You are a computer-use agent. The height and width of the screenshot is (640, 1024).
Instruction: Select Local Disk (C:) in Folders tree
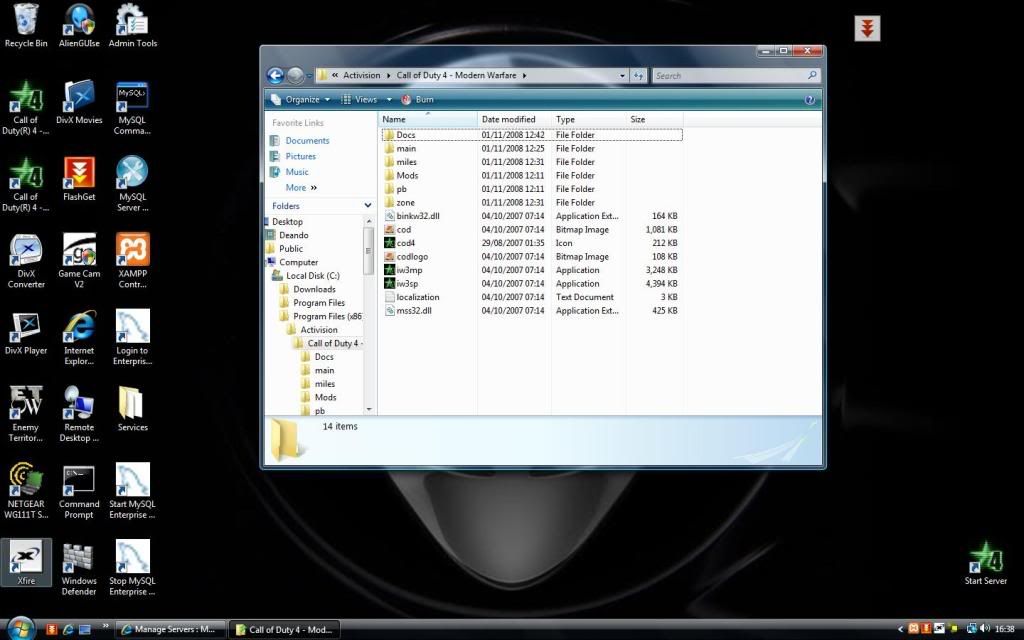[x=313, y=276]
